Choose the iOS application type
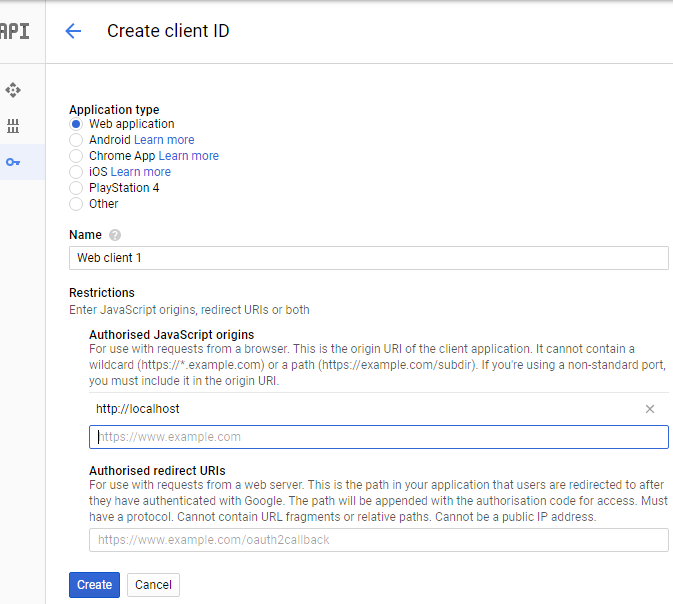The image size is (673, 604). click(76, 172)
